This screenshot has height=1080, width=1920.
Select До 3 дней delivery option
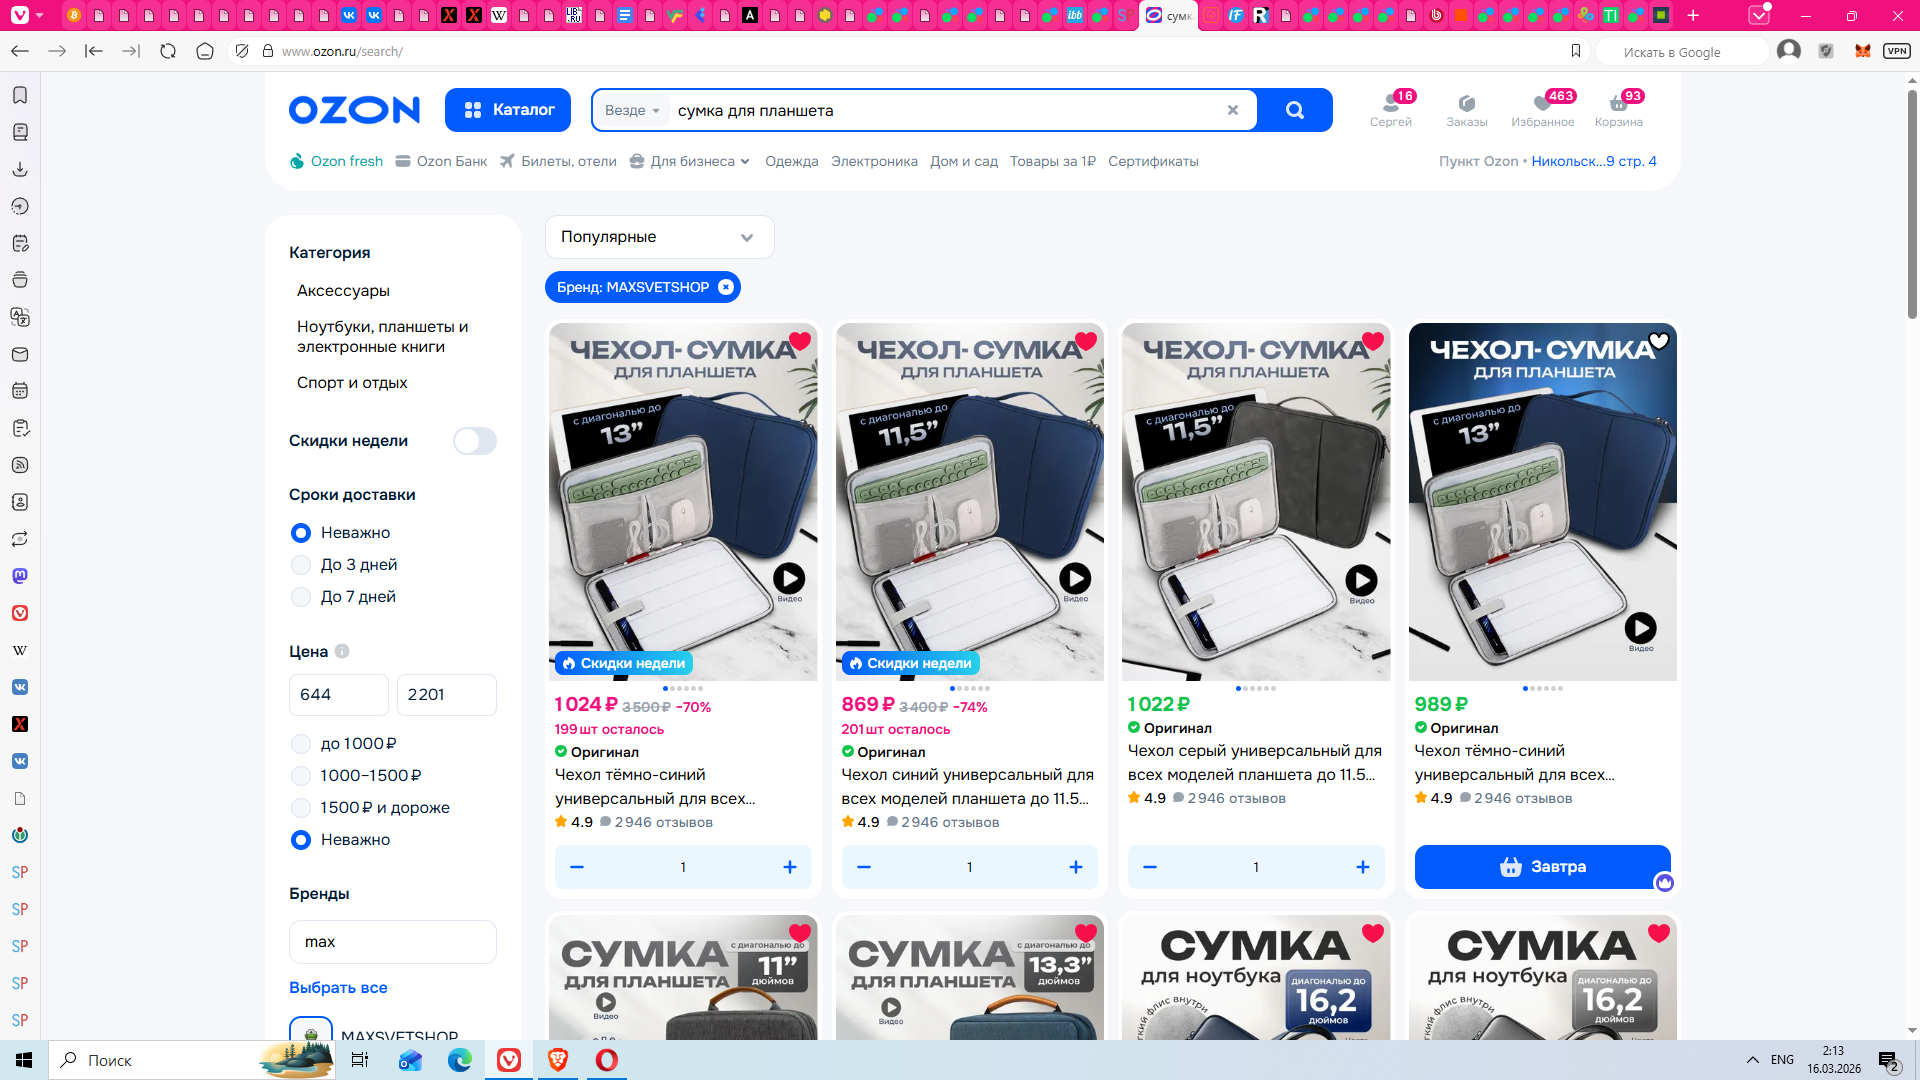[x=301, y=565]
